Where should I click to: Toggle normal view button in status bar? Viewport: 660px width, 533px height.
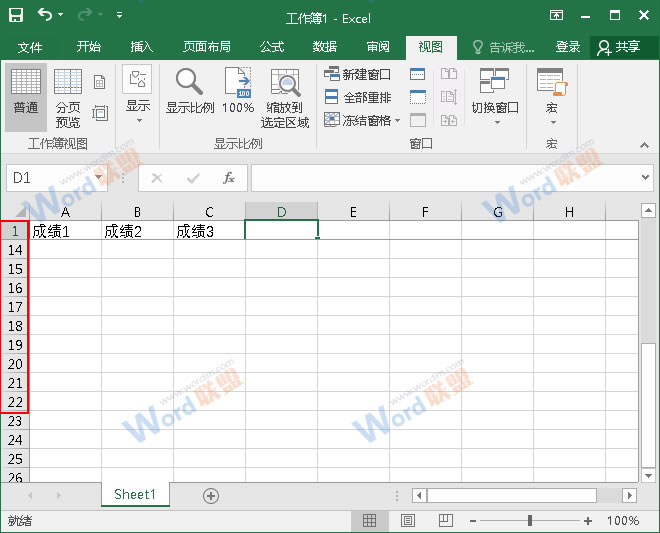pos(369,521)
